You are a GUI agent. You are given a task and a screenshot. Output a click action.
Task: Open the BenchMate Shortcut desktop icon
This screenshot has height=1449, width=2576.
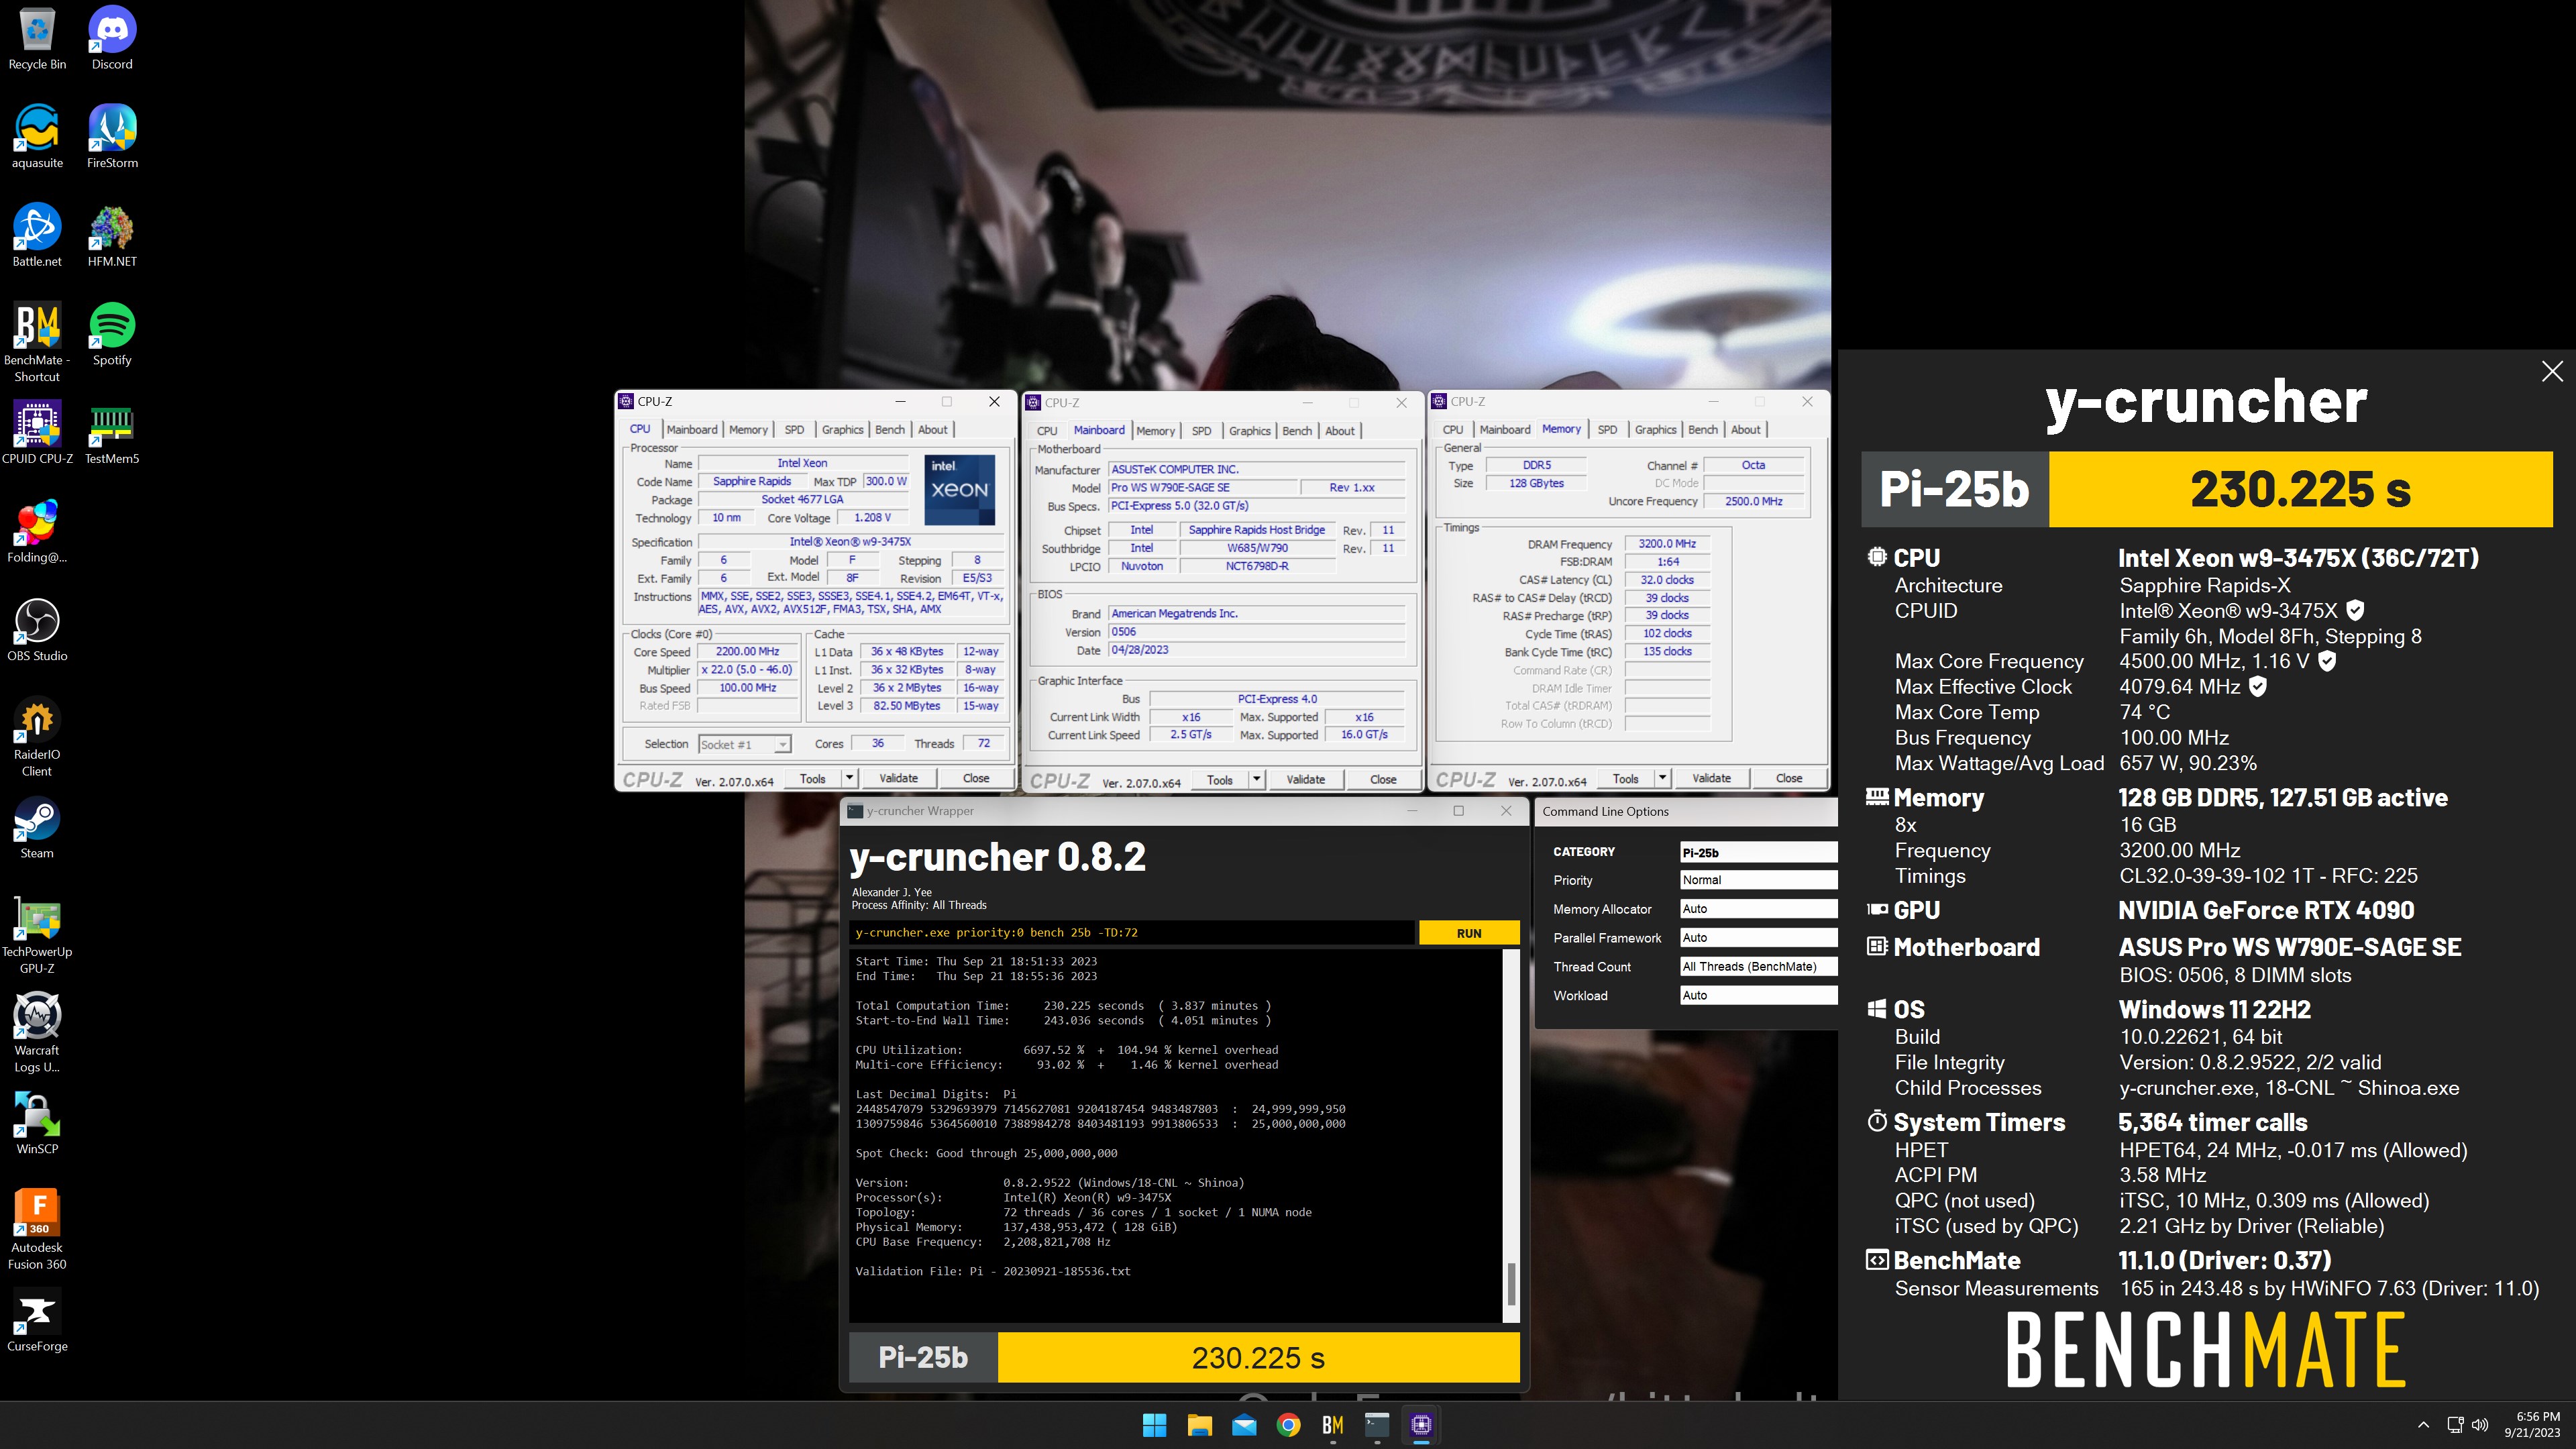(x=37, y=342)
